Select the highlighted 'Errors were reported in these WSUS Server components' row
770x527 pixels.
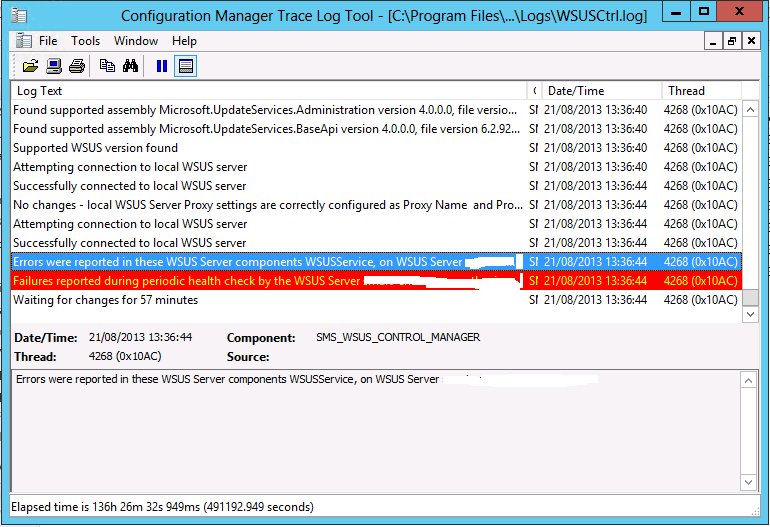point(376,262)
